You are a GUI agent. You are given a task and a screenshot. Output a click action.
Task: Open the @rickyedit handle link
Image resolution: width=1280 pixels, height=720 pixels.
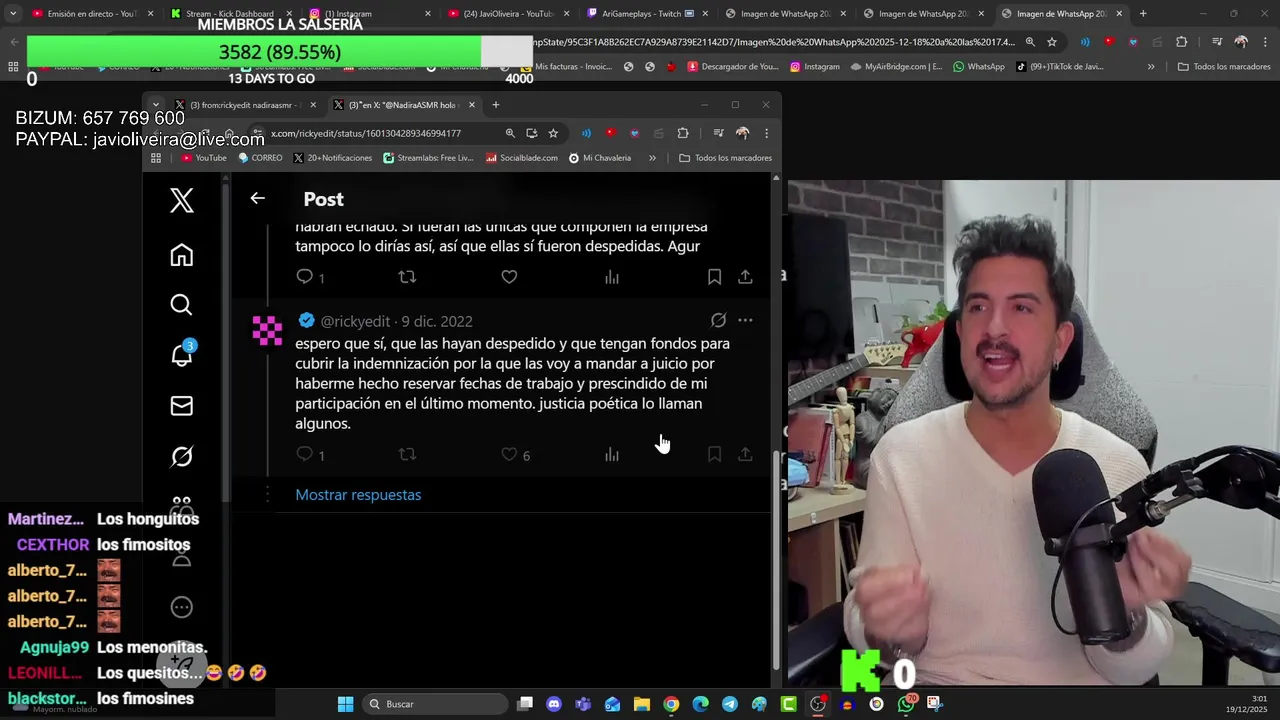click(355, 321)
